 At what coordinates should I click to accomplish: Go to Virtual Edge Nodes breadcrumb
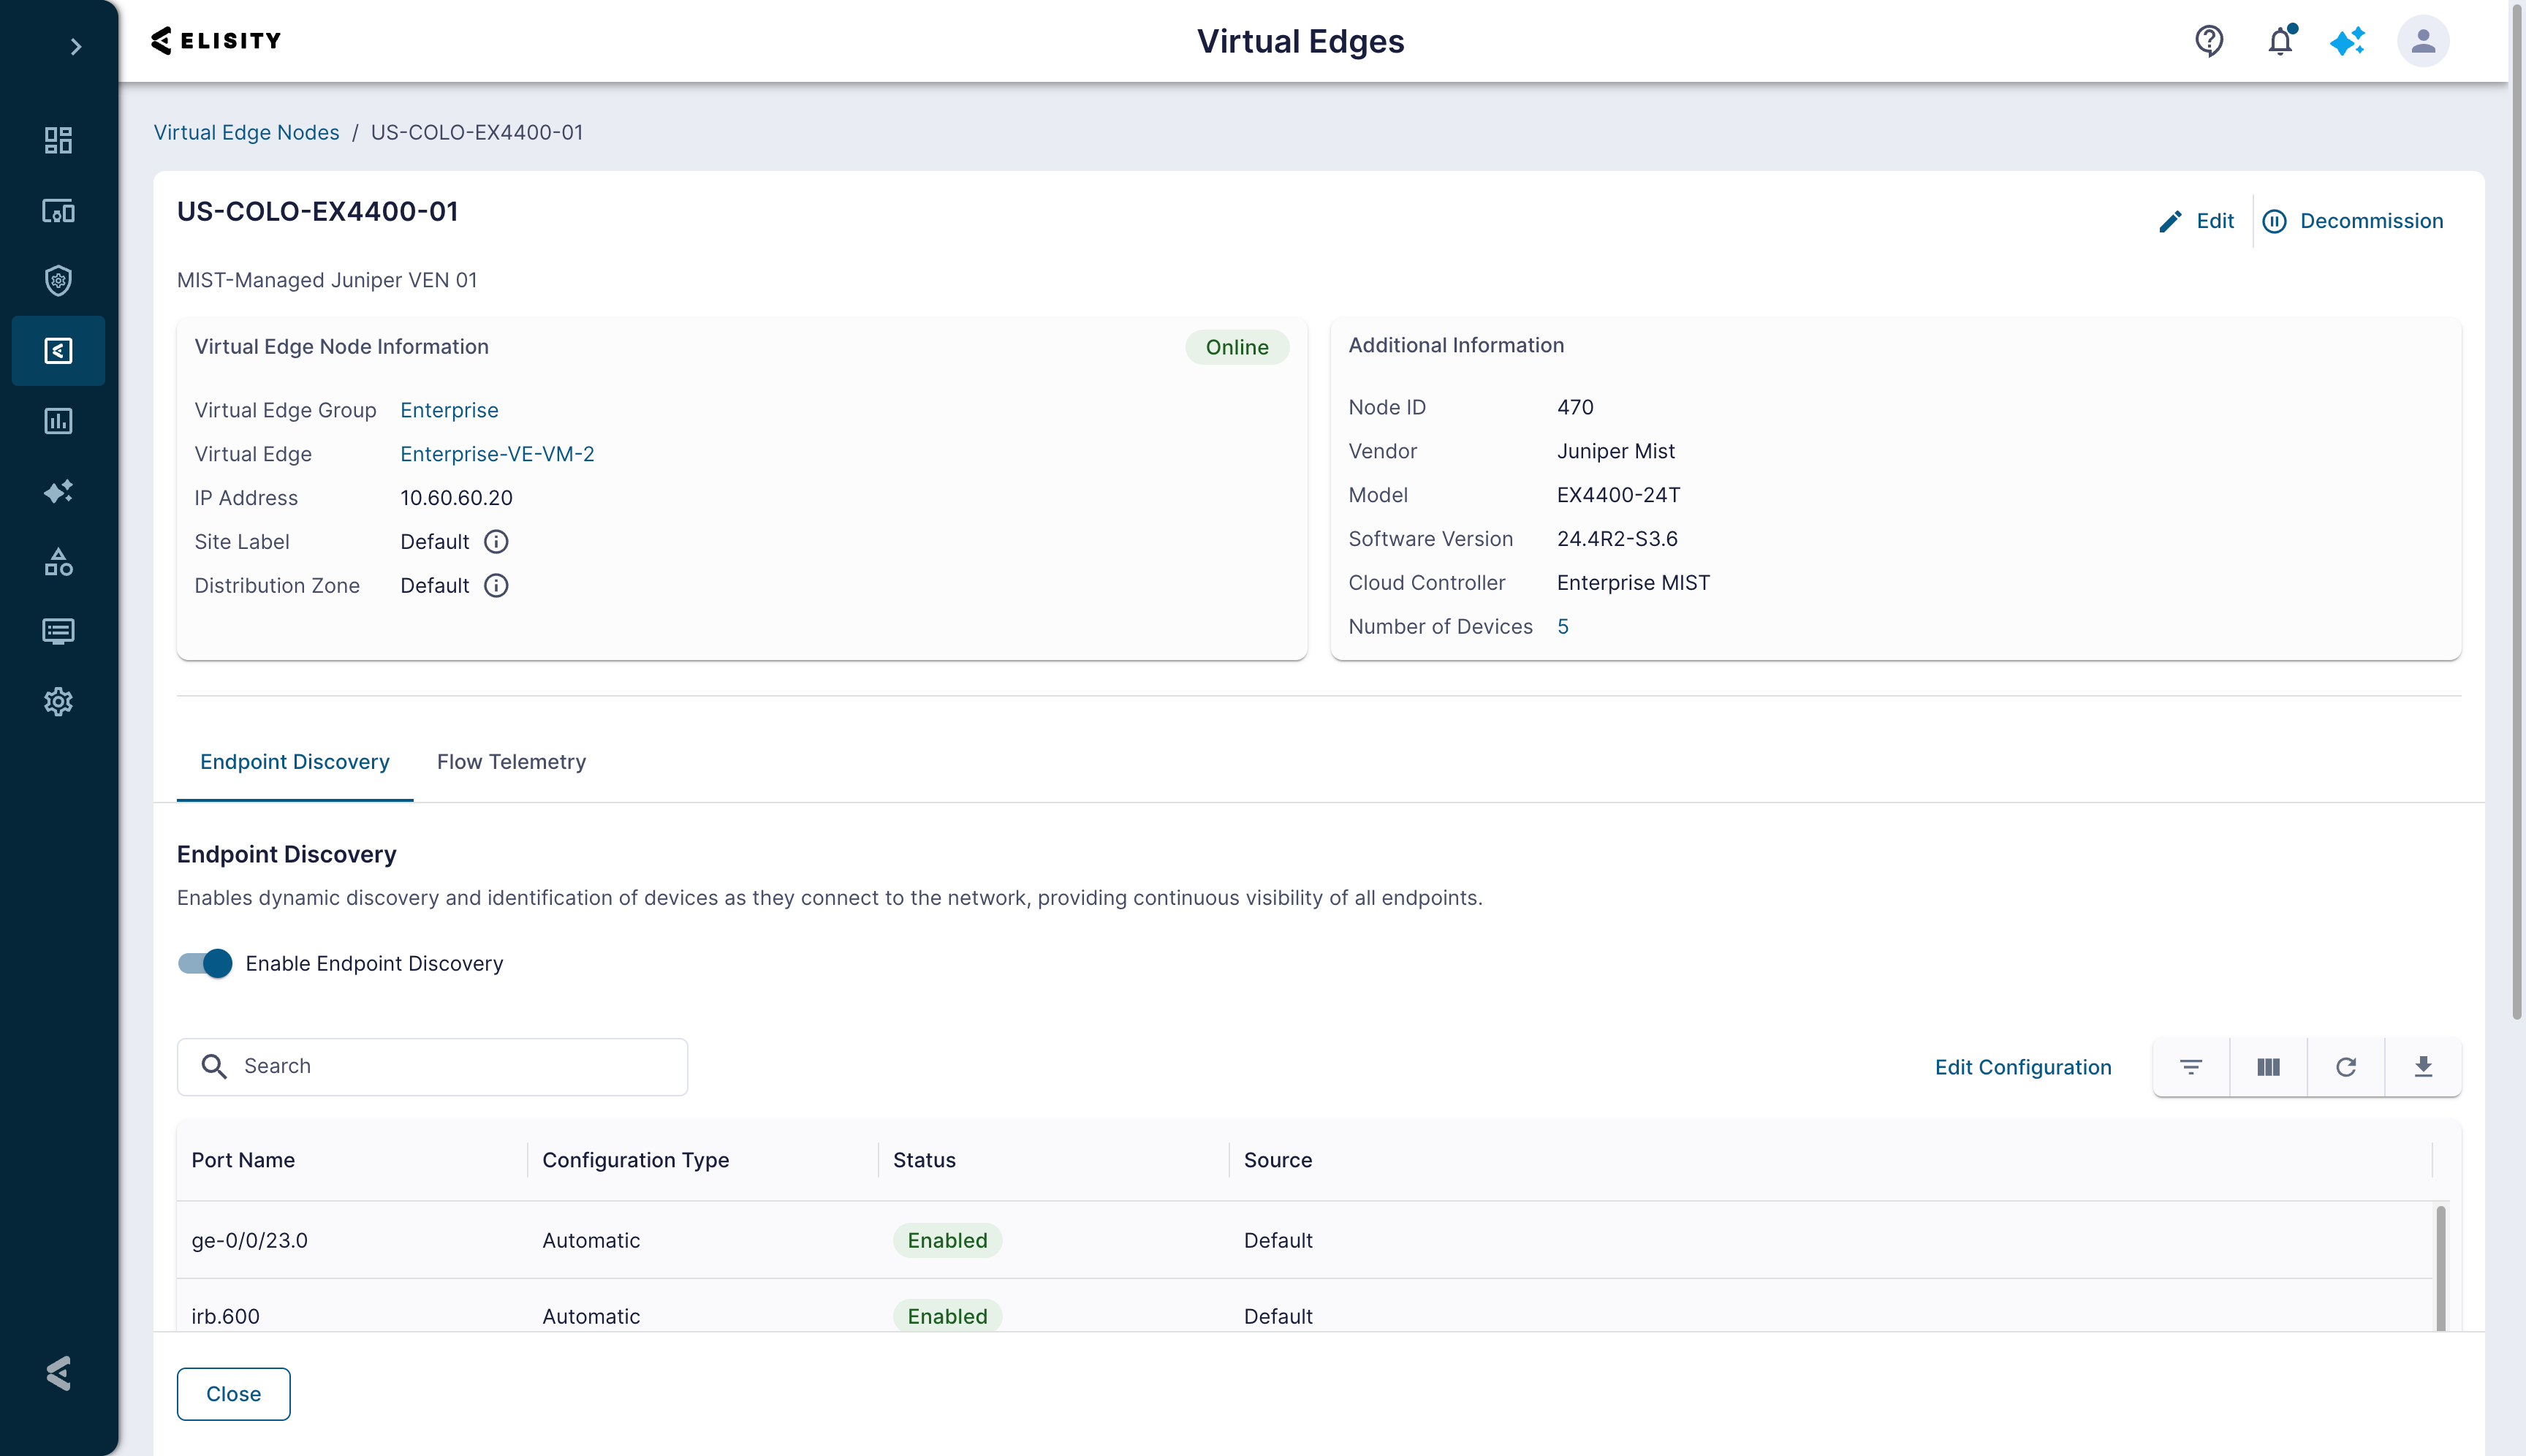246,132
